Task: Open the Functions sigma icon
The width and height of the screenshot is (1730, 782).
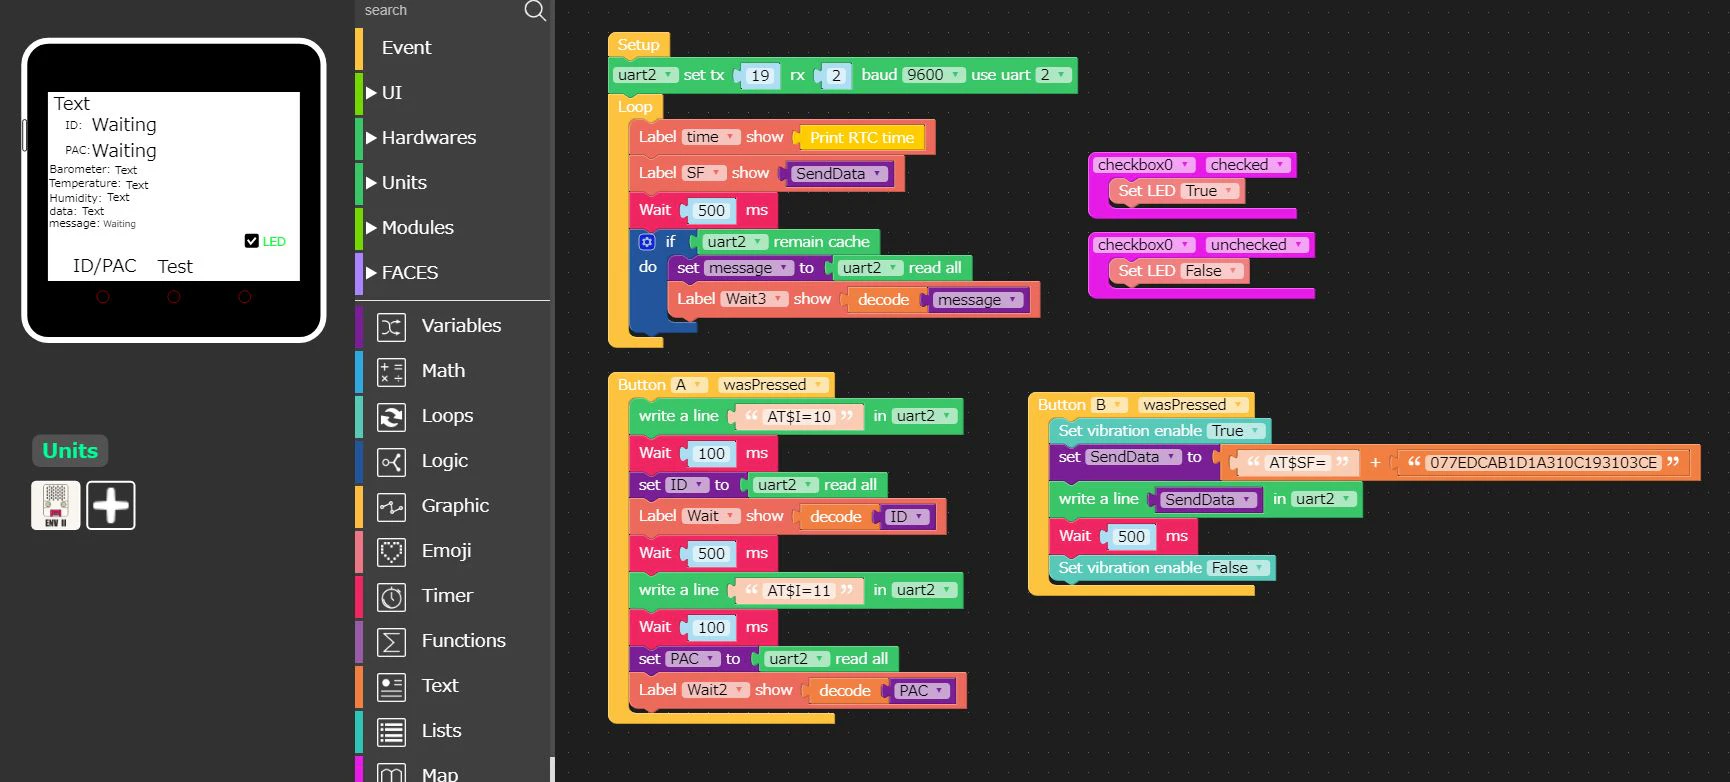Action: pyautogui.click(x=391, y=641)
